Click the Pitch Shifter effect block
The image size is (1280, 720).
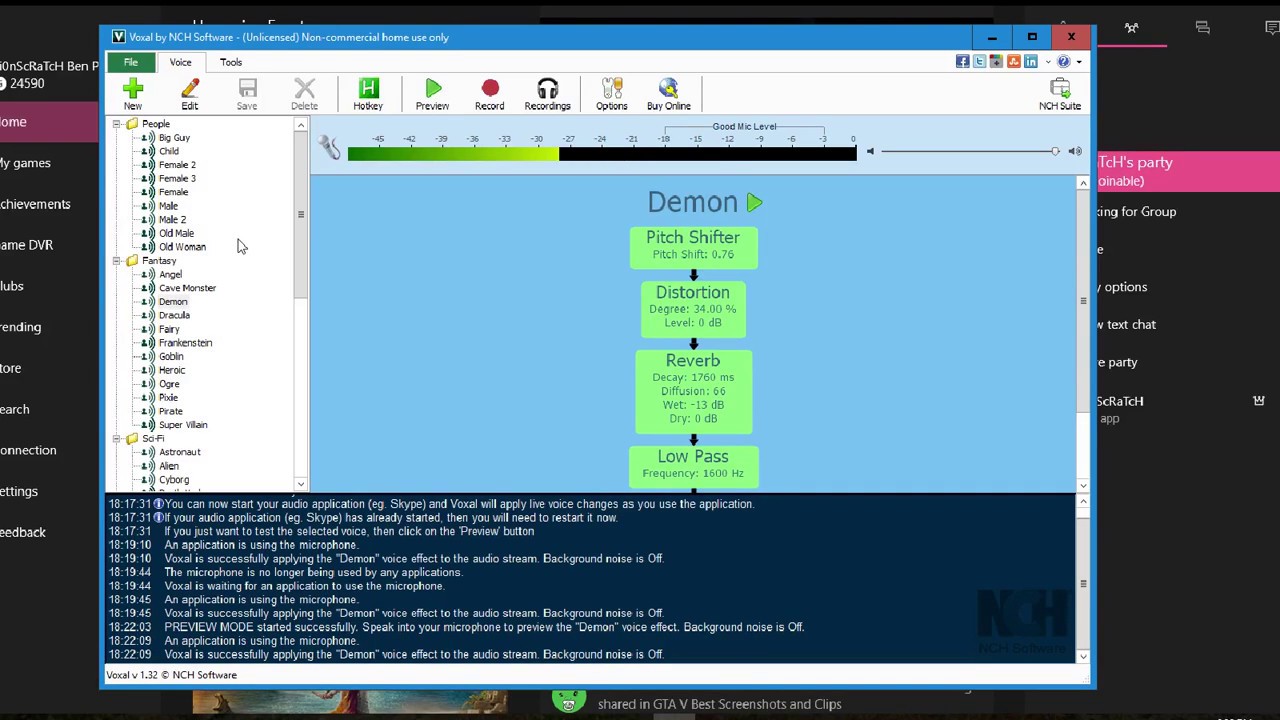[693, 246]
